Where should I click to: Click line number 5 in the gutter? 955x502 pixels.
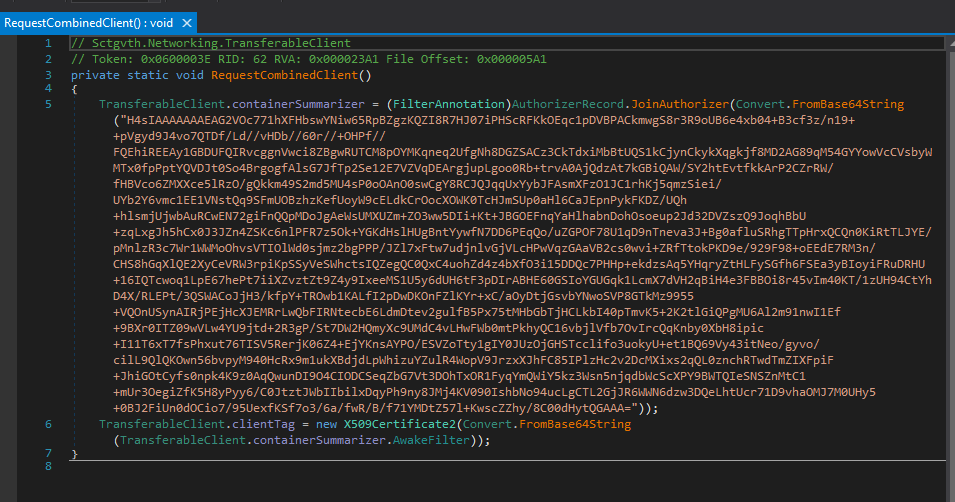pos(48,104)
